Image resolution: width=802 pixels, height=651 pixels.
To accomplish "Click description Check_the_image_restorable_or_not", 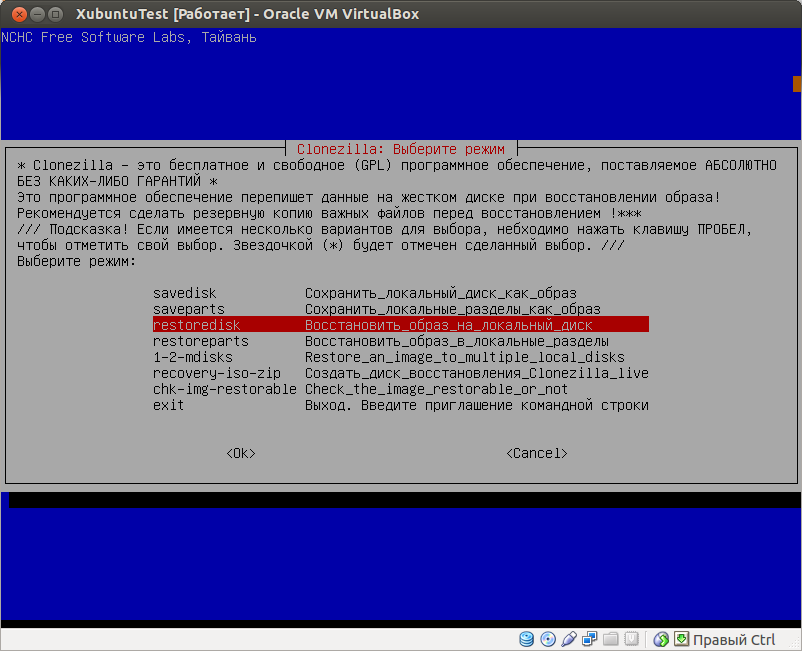I will click(436, 389).
